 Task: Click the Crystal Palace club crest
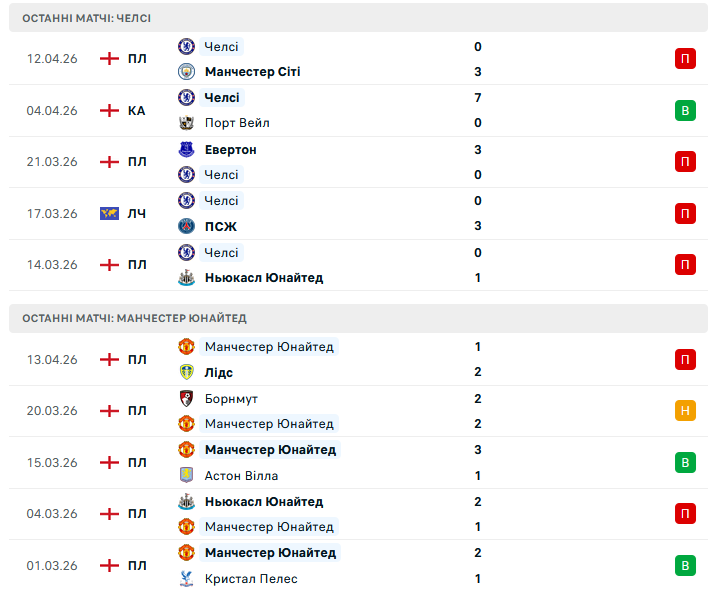click(186, 579)
